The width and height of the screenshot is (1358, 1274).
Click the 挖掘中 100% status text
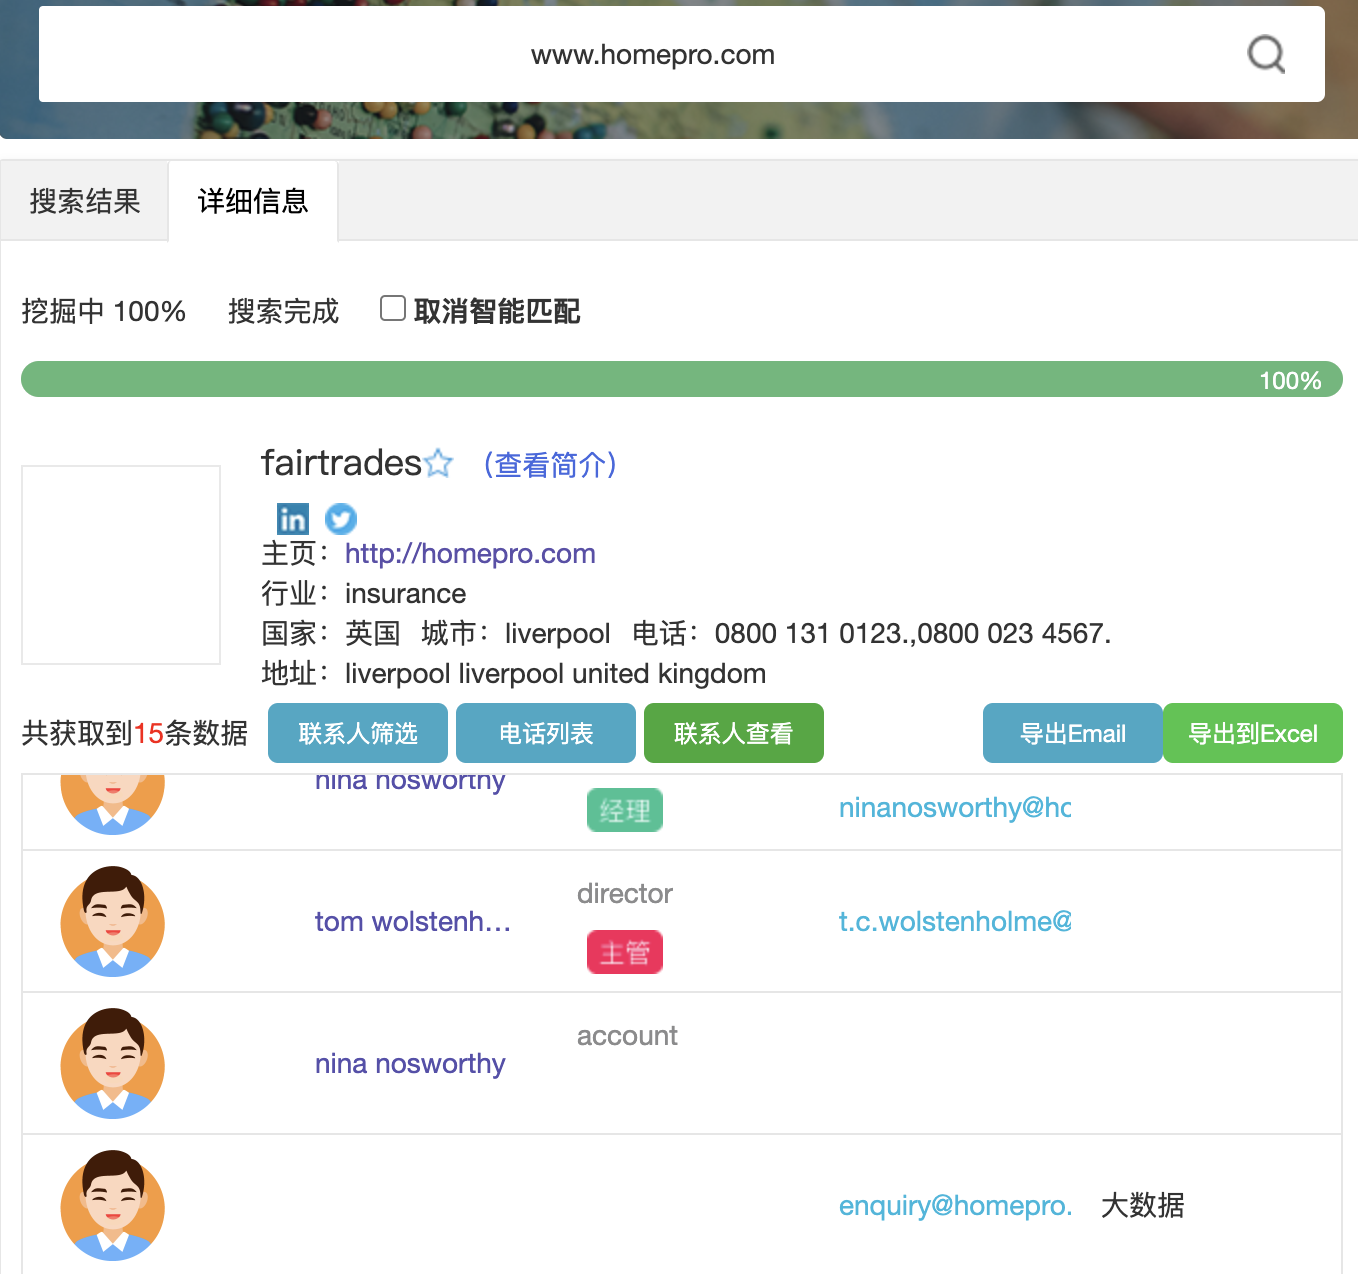[104, 311]
